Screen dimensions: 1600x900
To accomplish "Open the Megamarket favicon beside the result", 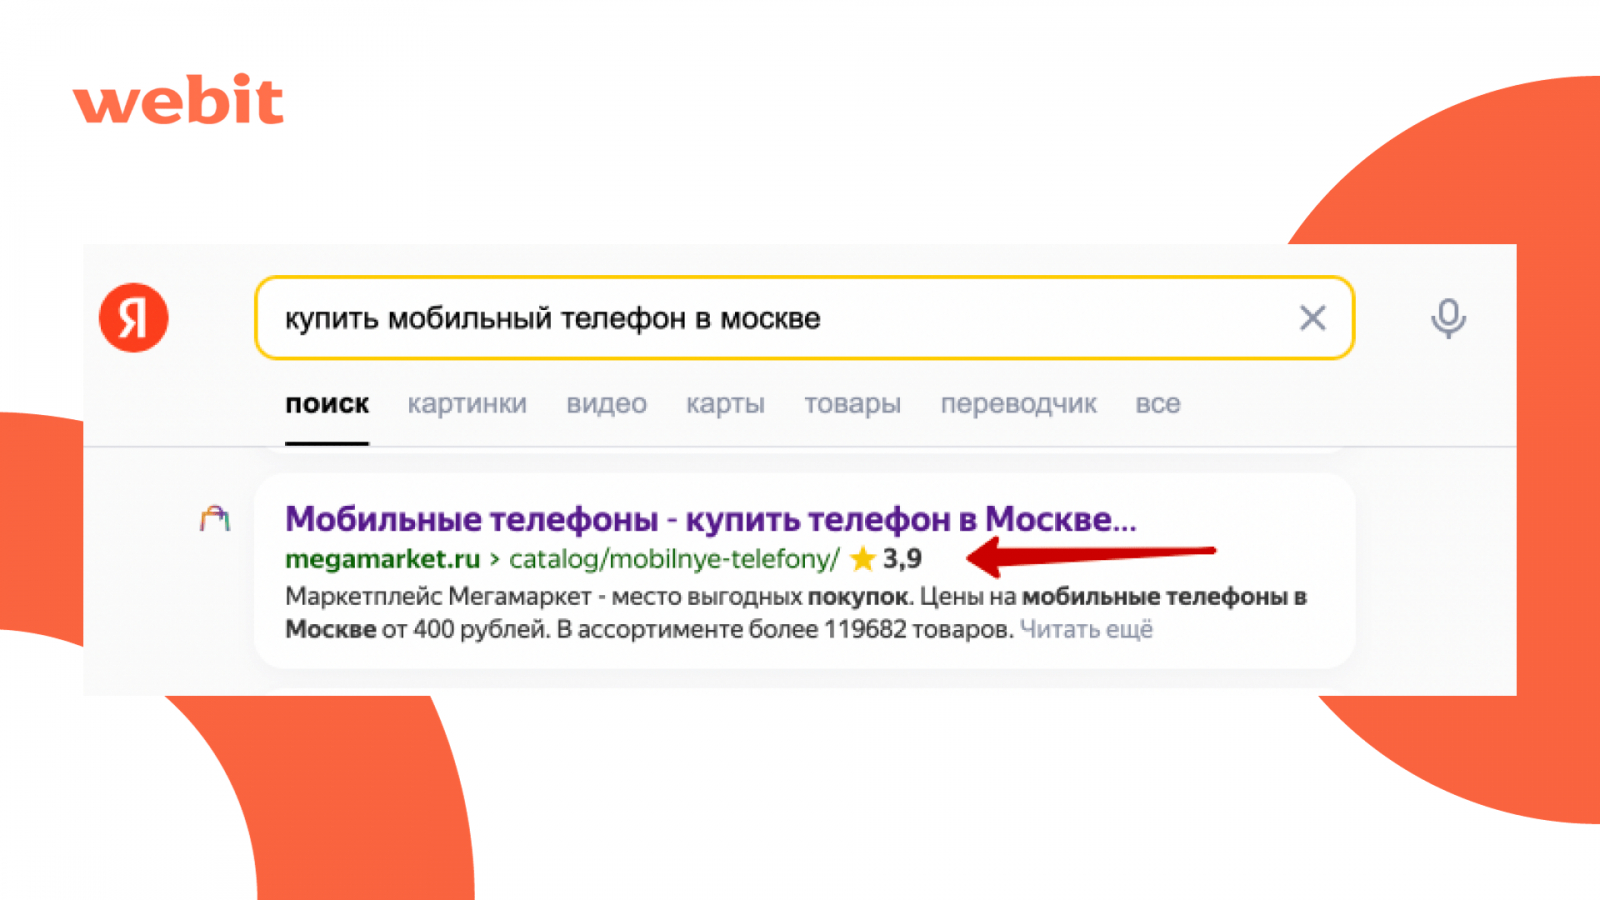I will [x=215, y=518].
